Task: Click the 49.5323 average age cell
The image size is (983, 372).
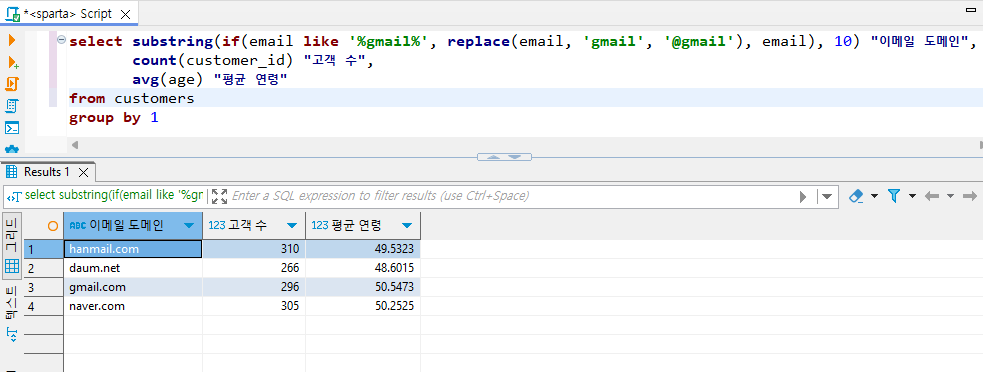Action: click(363, 249)
